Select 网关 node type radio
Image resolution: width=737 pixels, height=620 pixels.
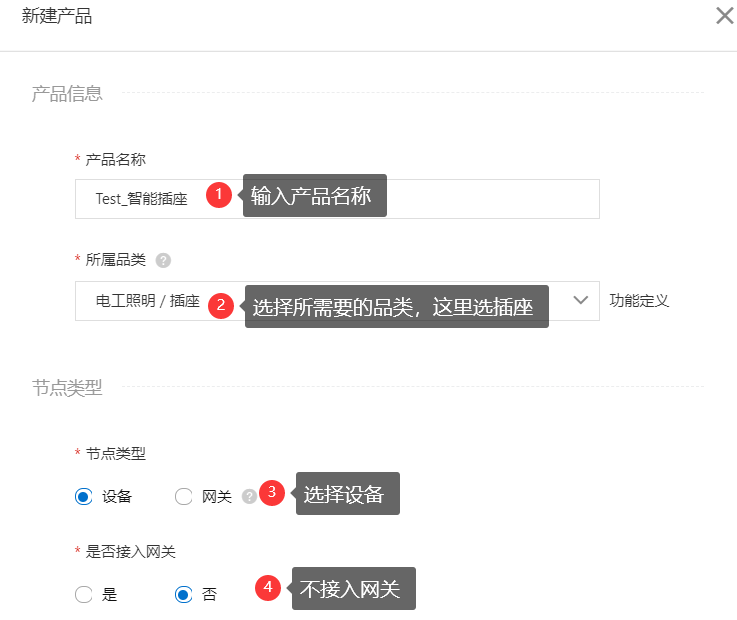point(183,496)
